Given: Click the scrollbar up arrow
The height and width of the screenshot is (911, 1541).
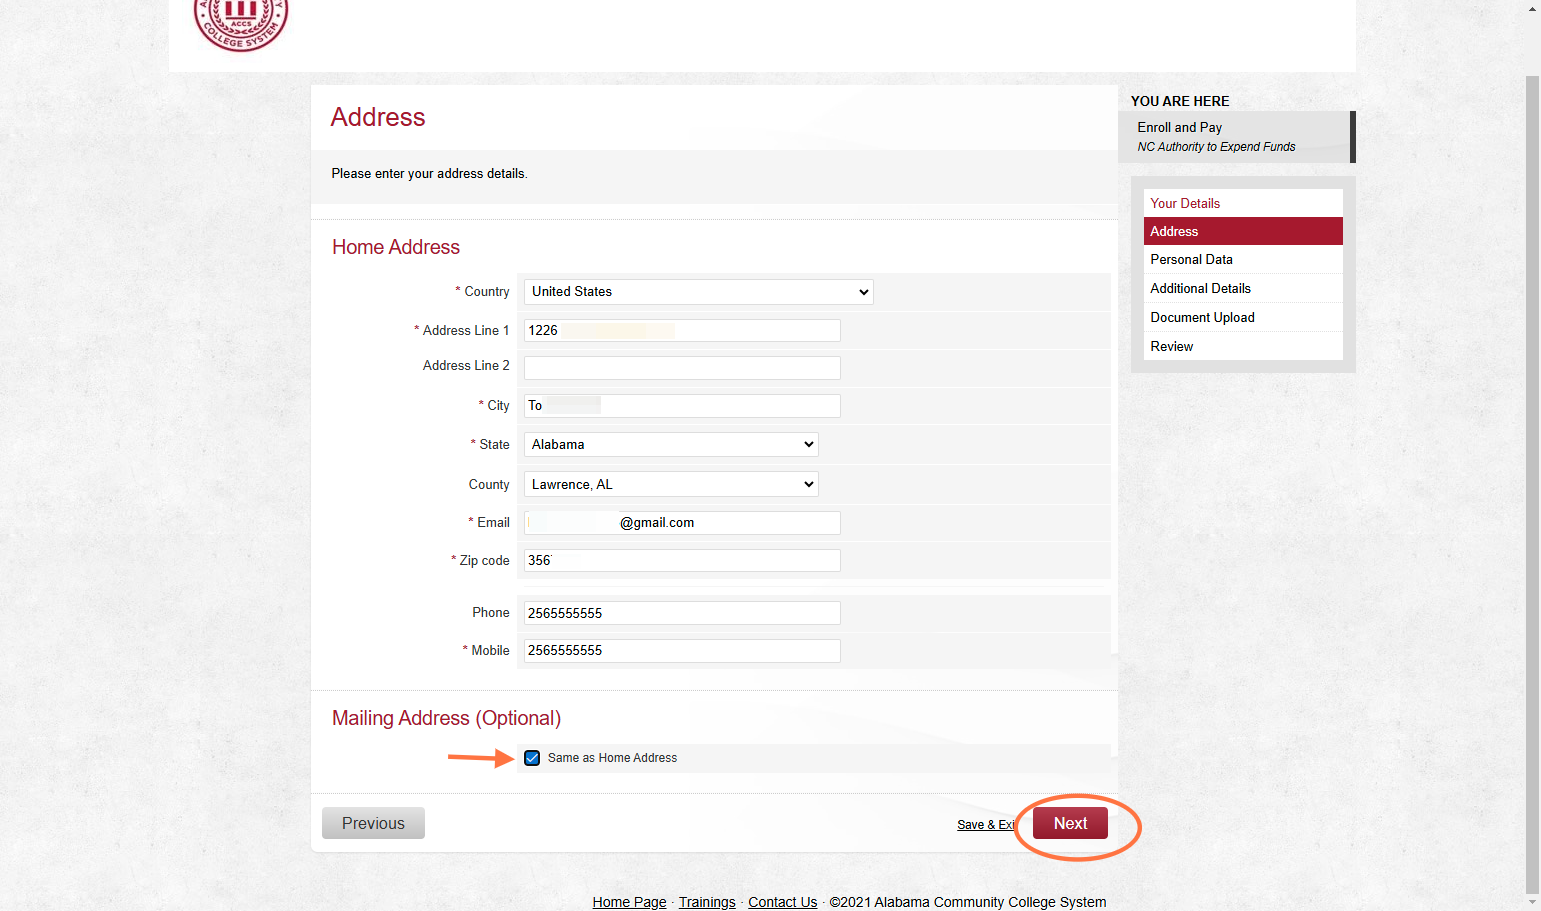Looking at the screenshot, I should pyautogui.click(x=1532, y=7).
